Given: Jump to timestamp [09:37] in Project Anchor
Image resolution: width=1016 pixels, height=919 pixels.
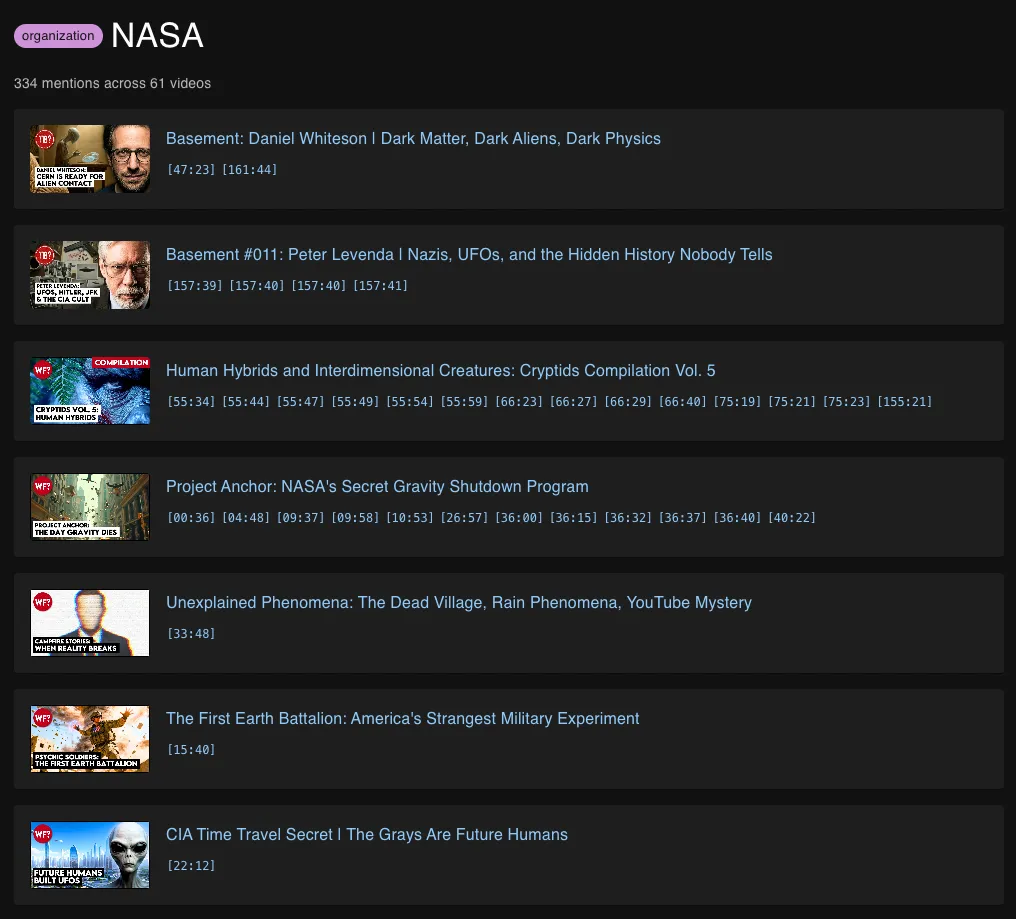Looking at the screenshot, I should pyautogui.click(x=300, y=518).
